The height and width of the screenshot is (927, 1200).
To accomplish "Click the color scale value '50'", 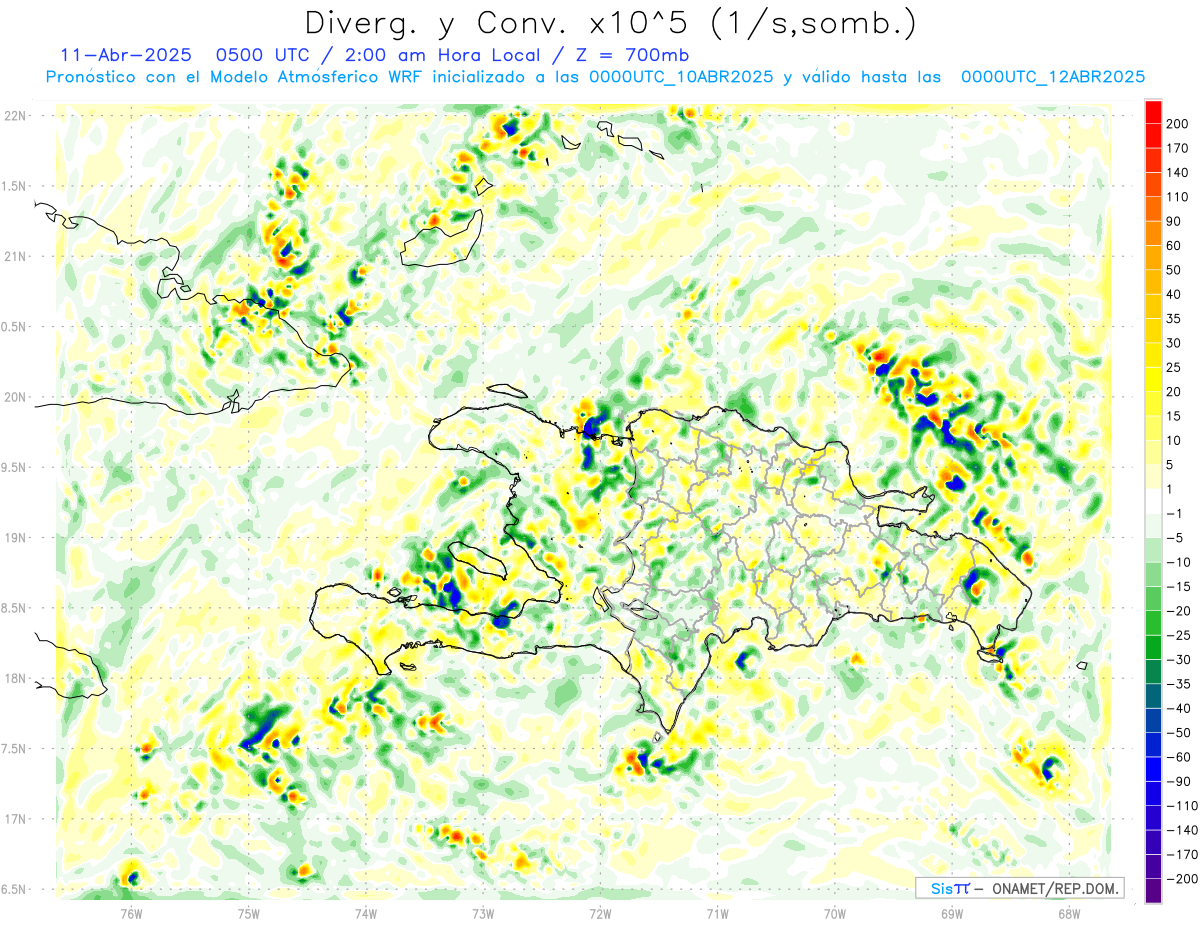I will coord(1175,270).
